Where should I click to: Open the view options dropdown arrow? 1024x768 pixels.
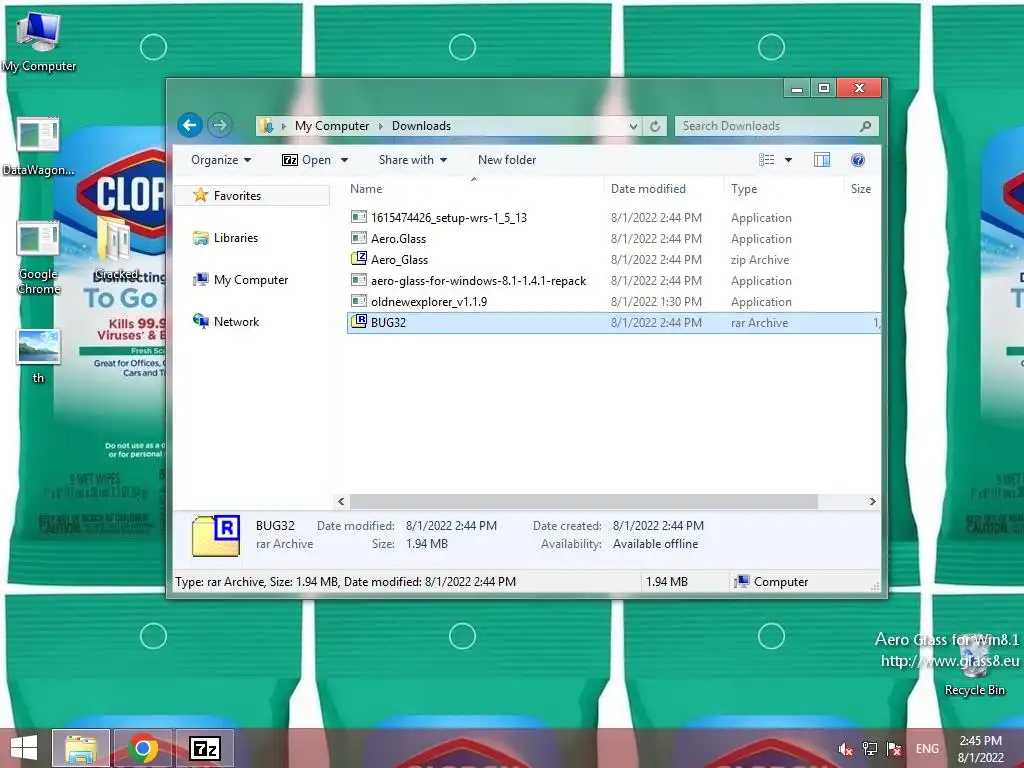pyautogui.click(x=788, y=160)
